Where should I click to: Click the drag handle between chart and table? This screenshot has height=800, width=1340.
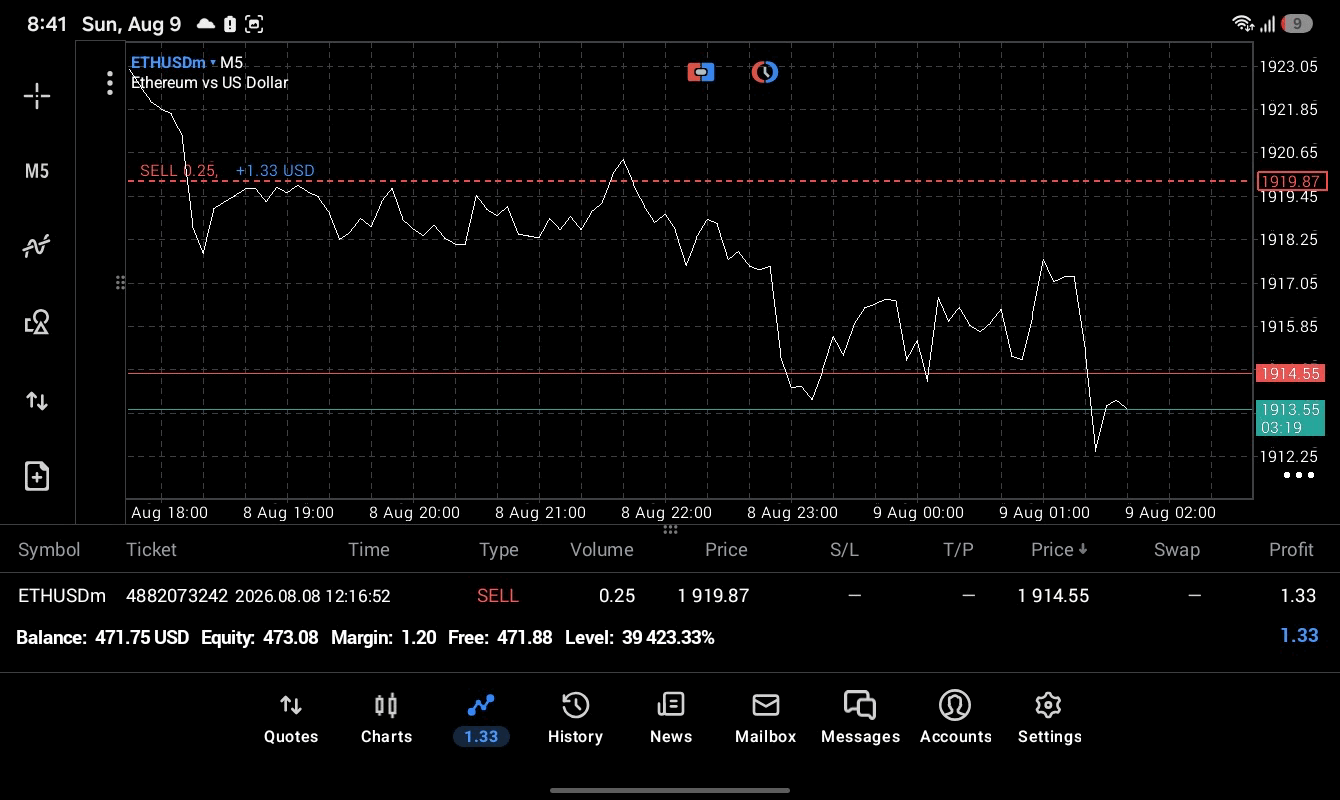pos(670,529)
